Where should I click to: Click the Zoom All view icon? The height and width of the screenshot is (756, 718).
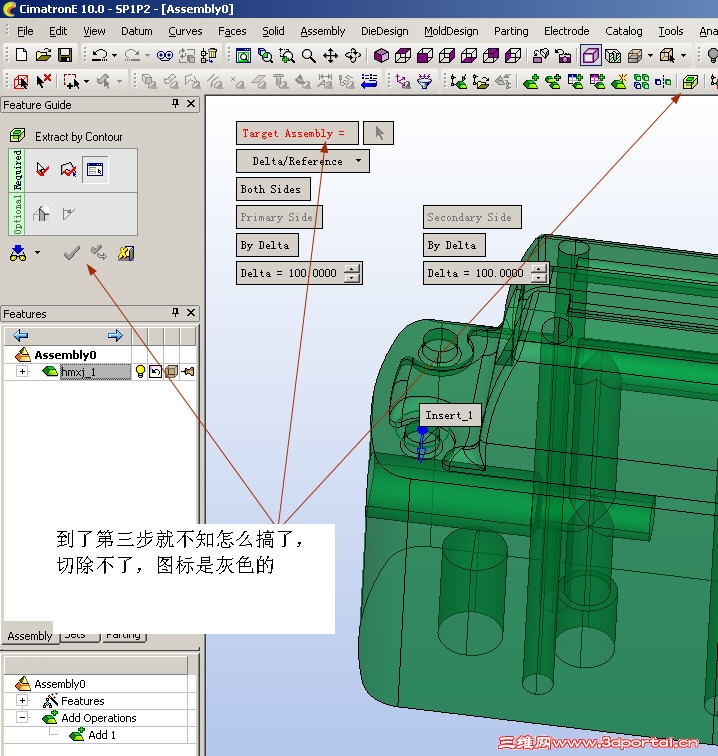(243, 56)
